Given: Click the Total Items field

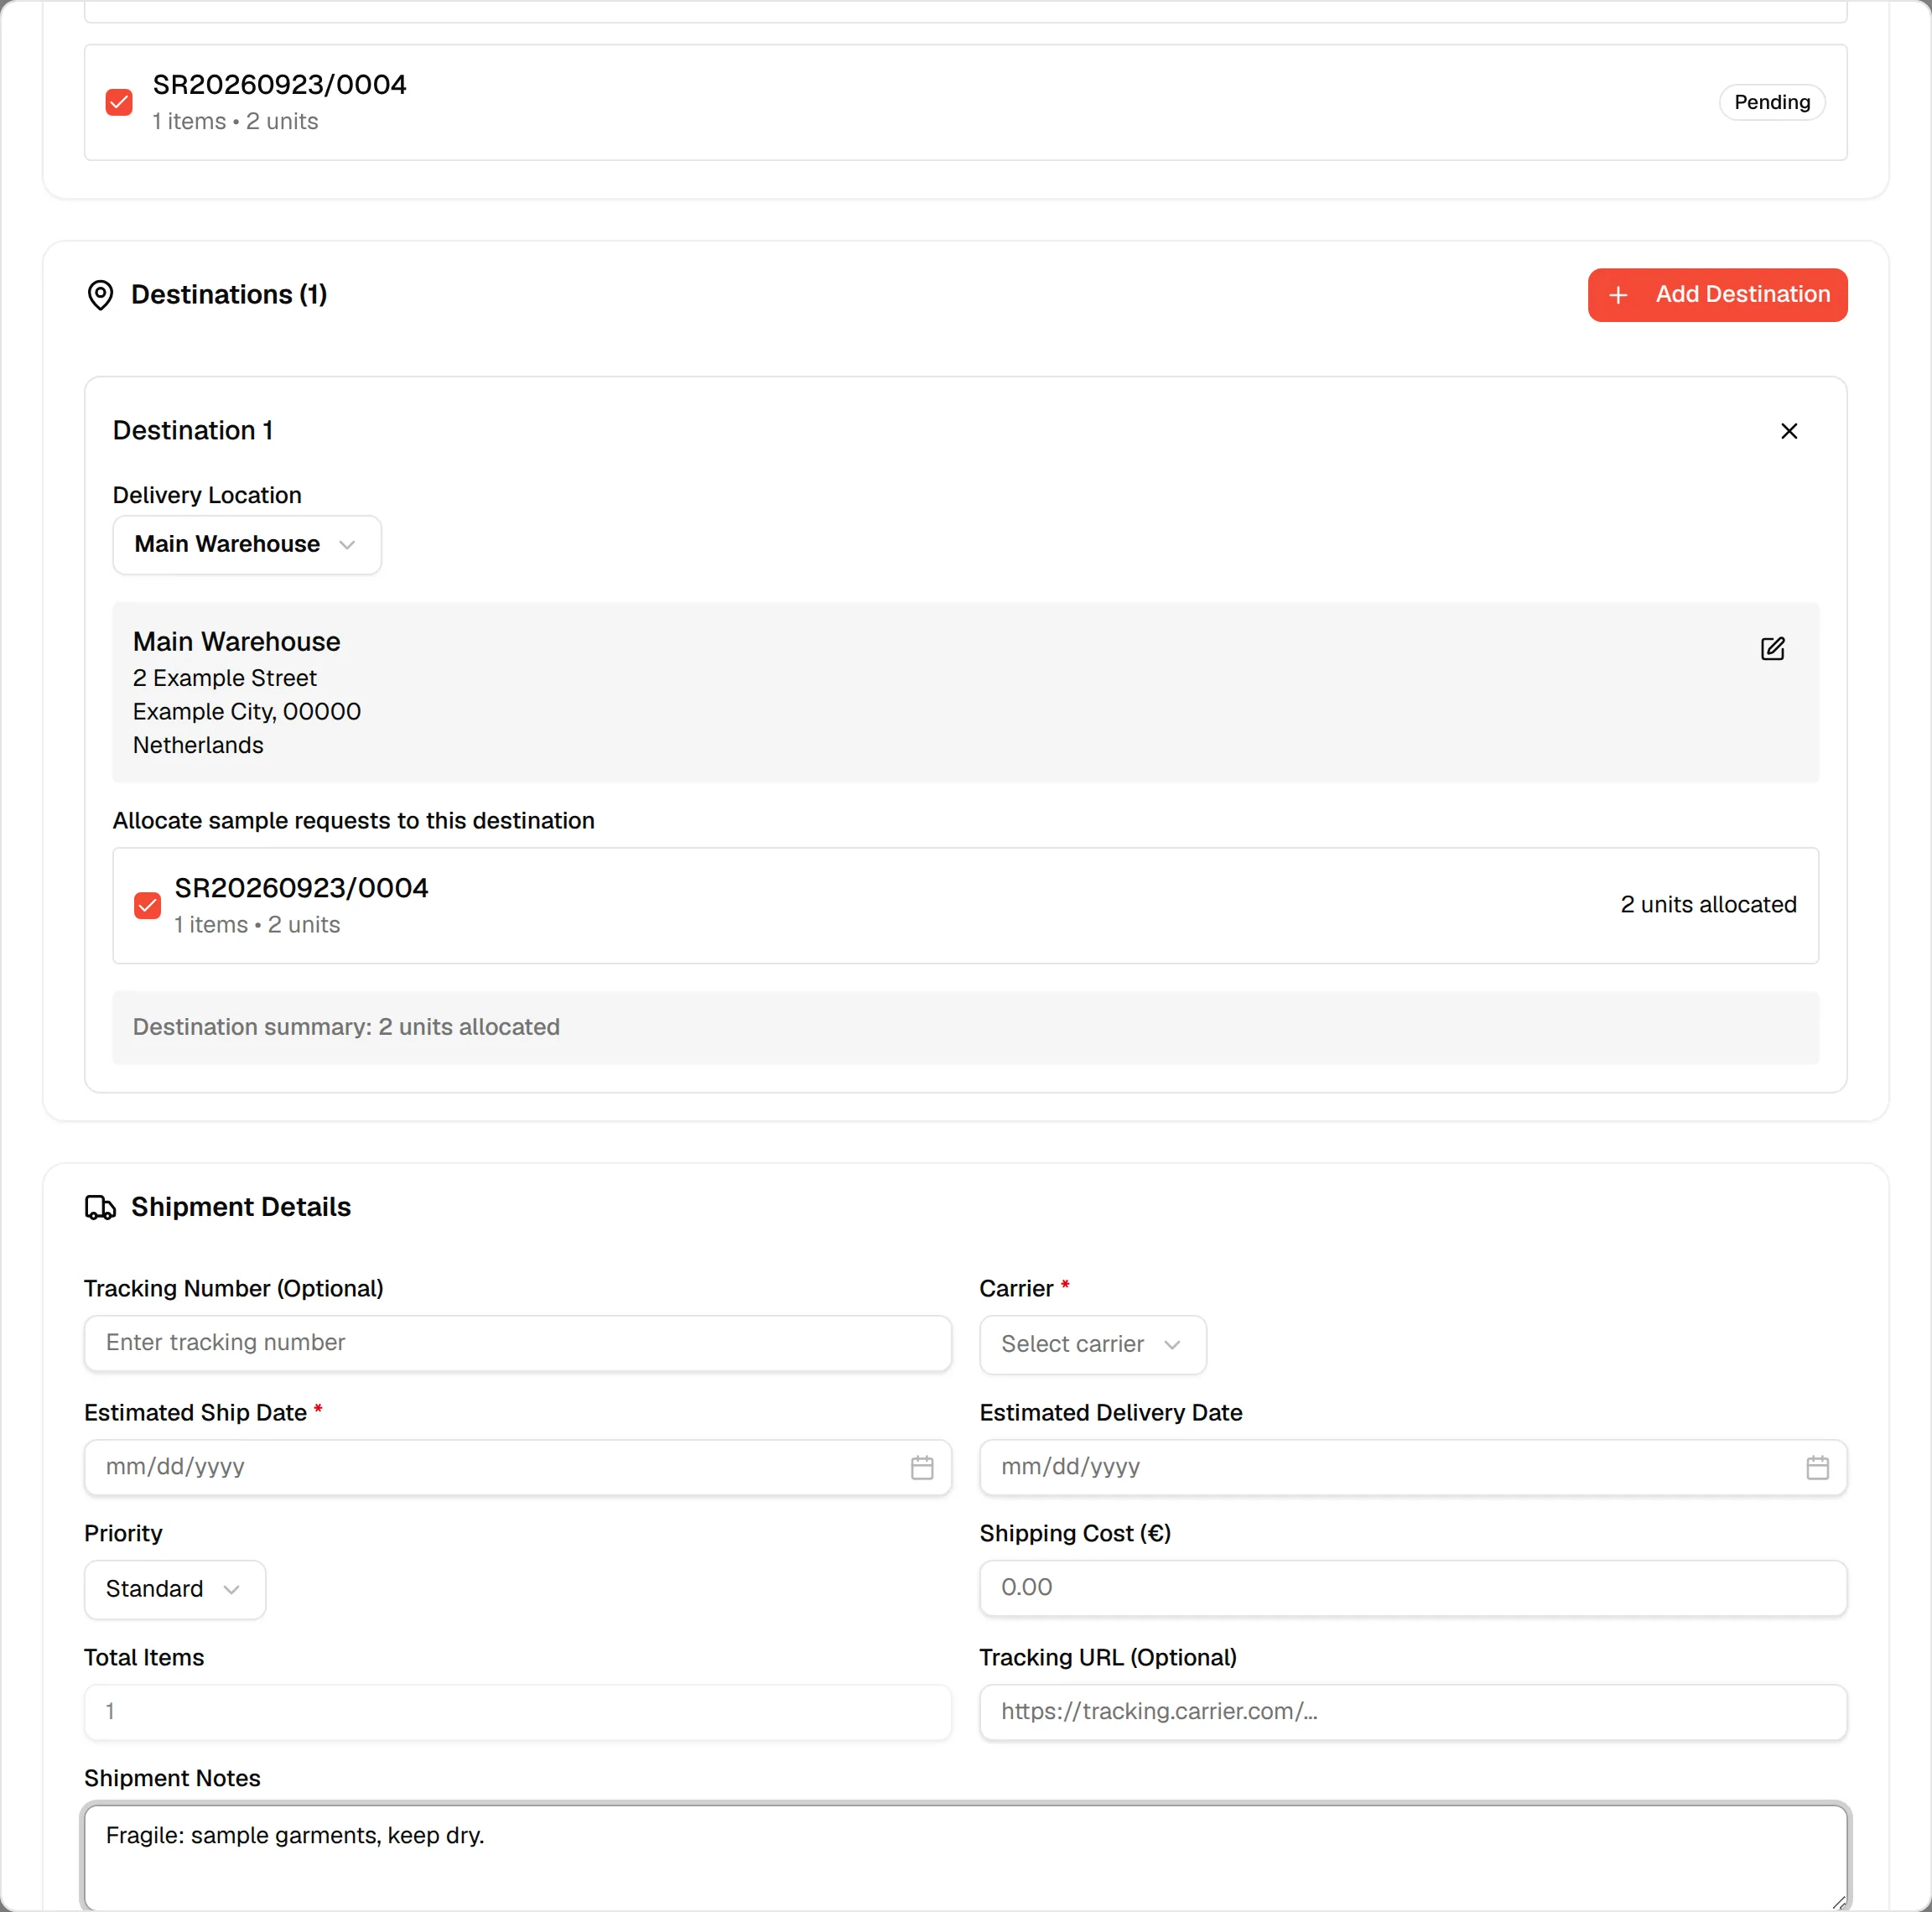Looking at the screenshot, I should pos(518,1712).
